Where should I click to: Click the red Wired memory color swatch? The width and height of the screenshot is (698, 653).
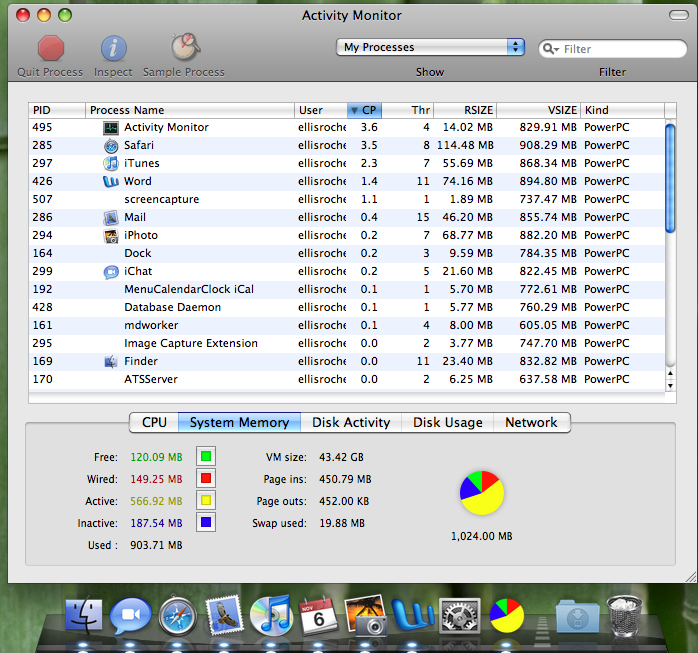[206, 478]
